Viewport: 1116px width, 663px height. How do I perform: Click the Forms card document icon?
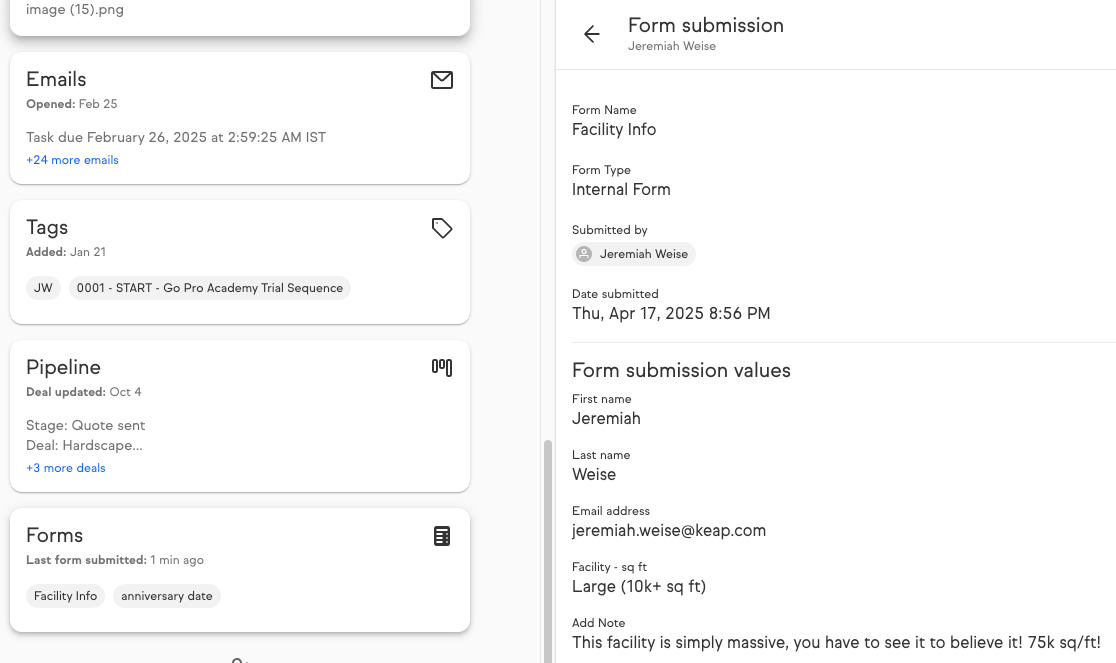point(442,536)
